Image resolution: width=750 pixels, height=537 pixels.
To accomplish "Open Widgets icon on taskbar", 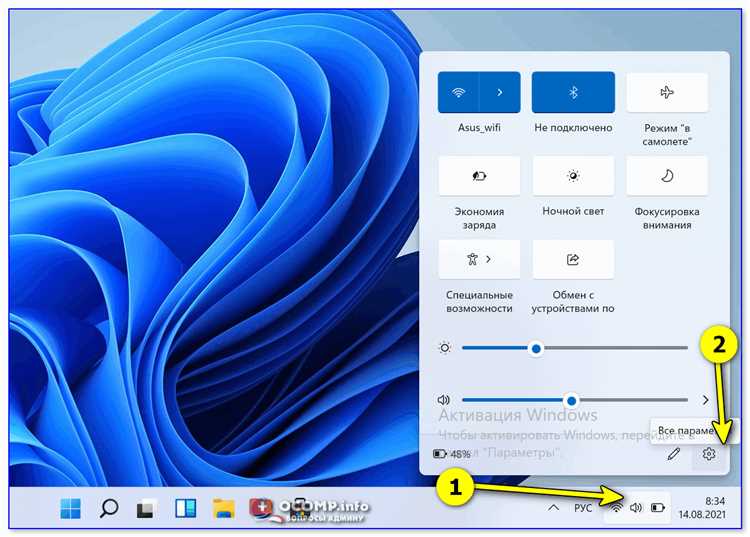I will coord(185,508).
